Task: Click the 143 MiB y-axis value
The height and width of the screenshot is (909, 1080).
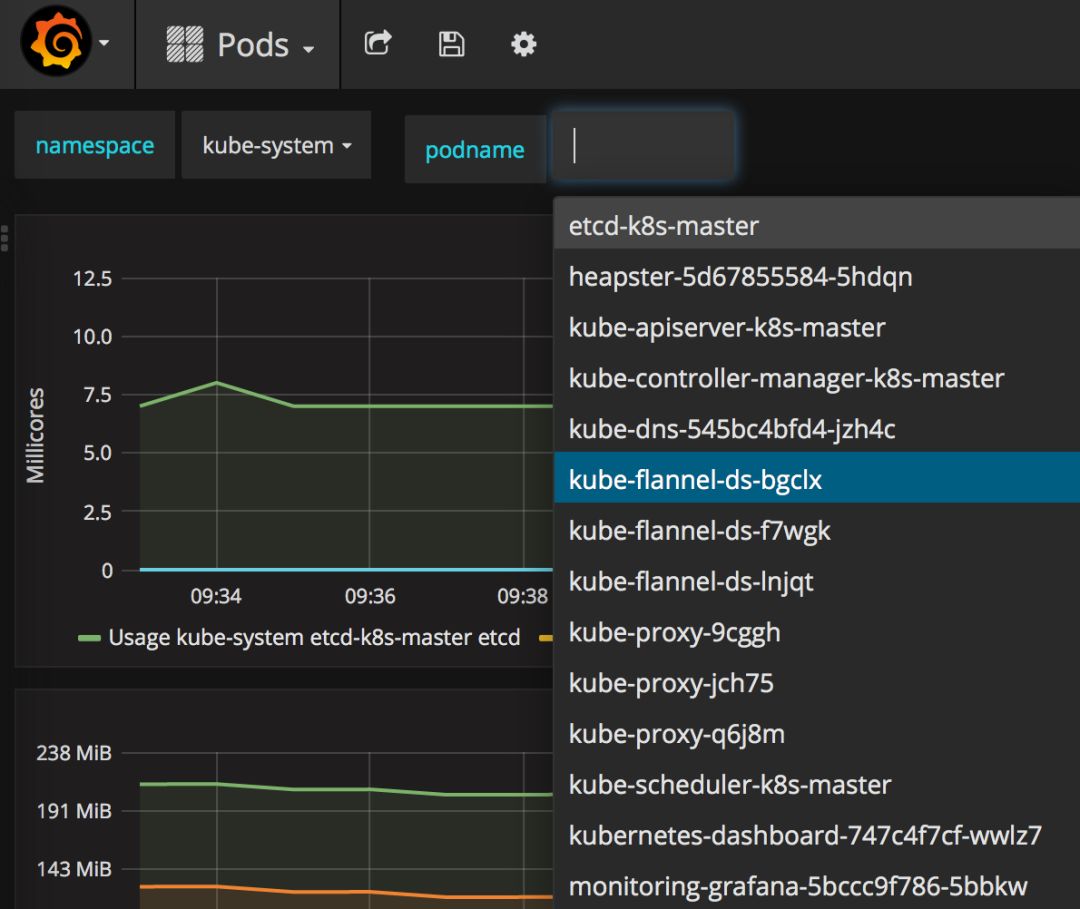Action: 74,869
